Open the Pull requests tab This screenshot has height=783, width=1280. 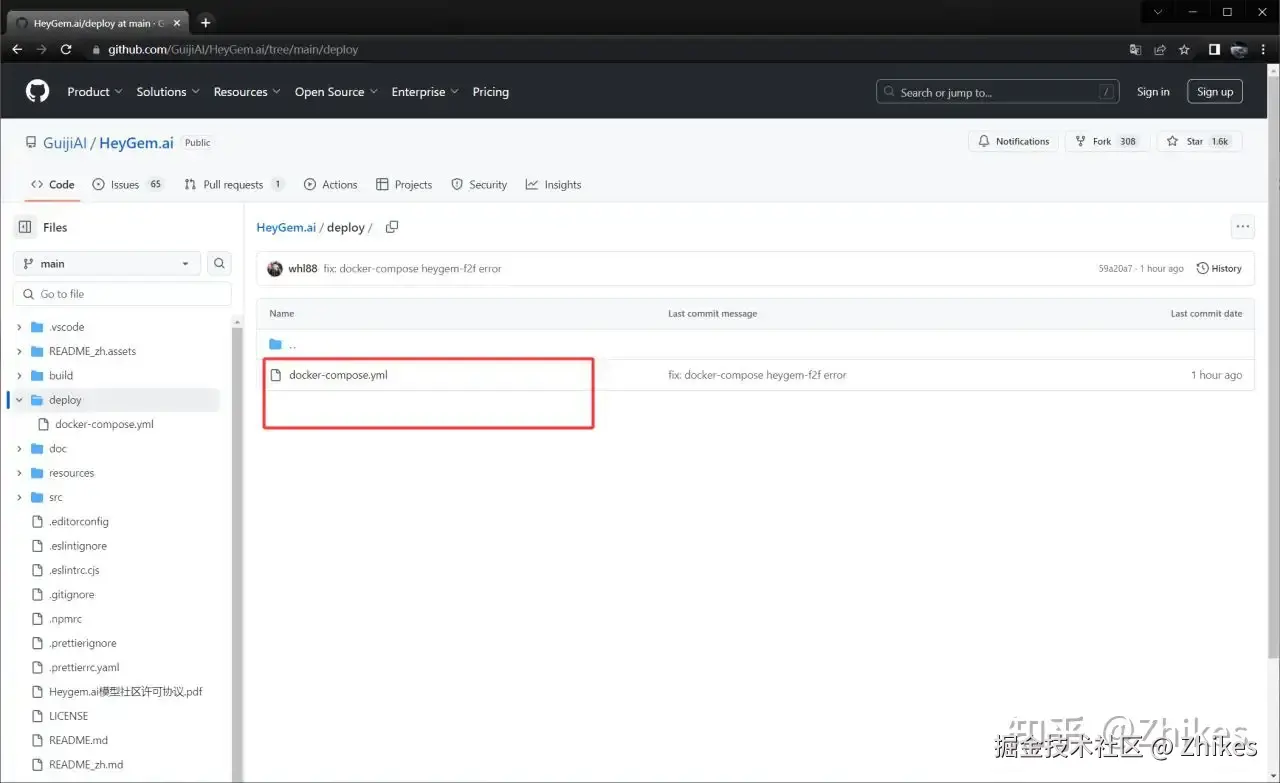click(234, 184)
